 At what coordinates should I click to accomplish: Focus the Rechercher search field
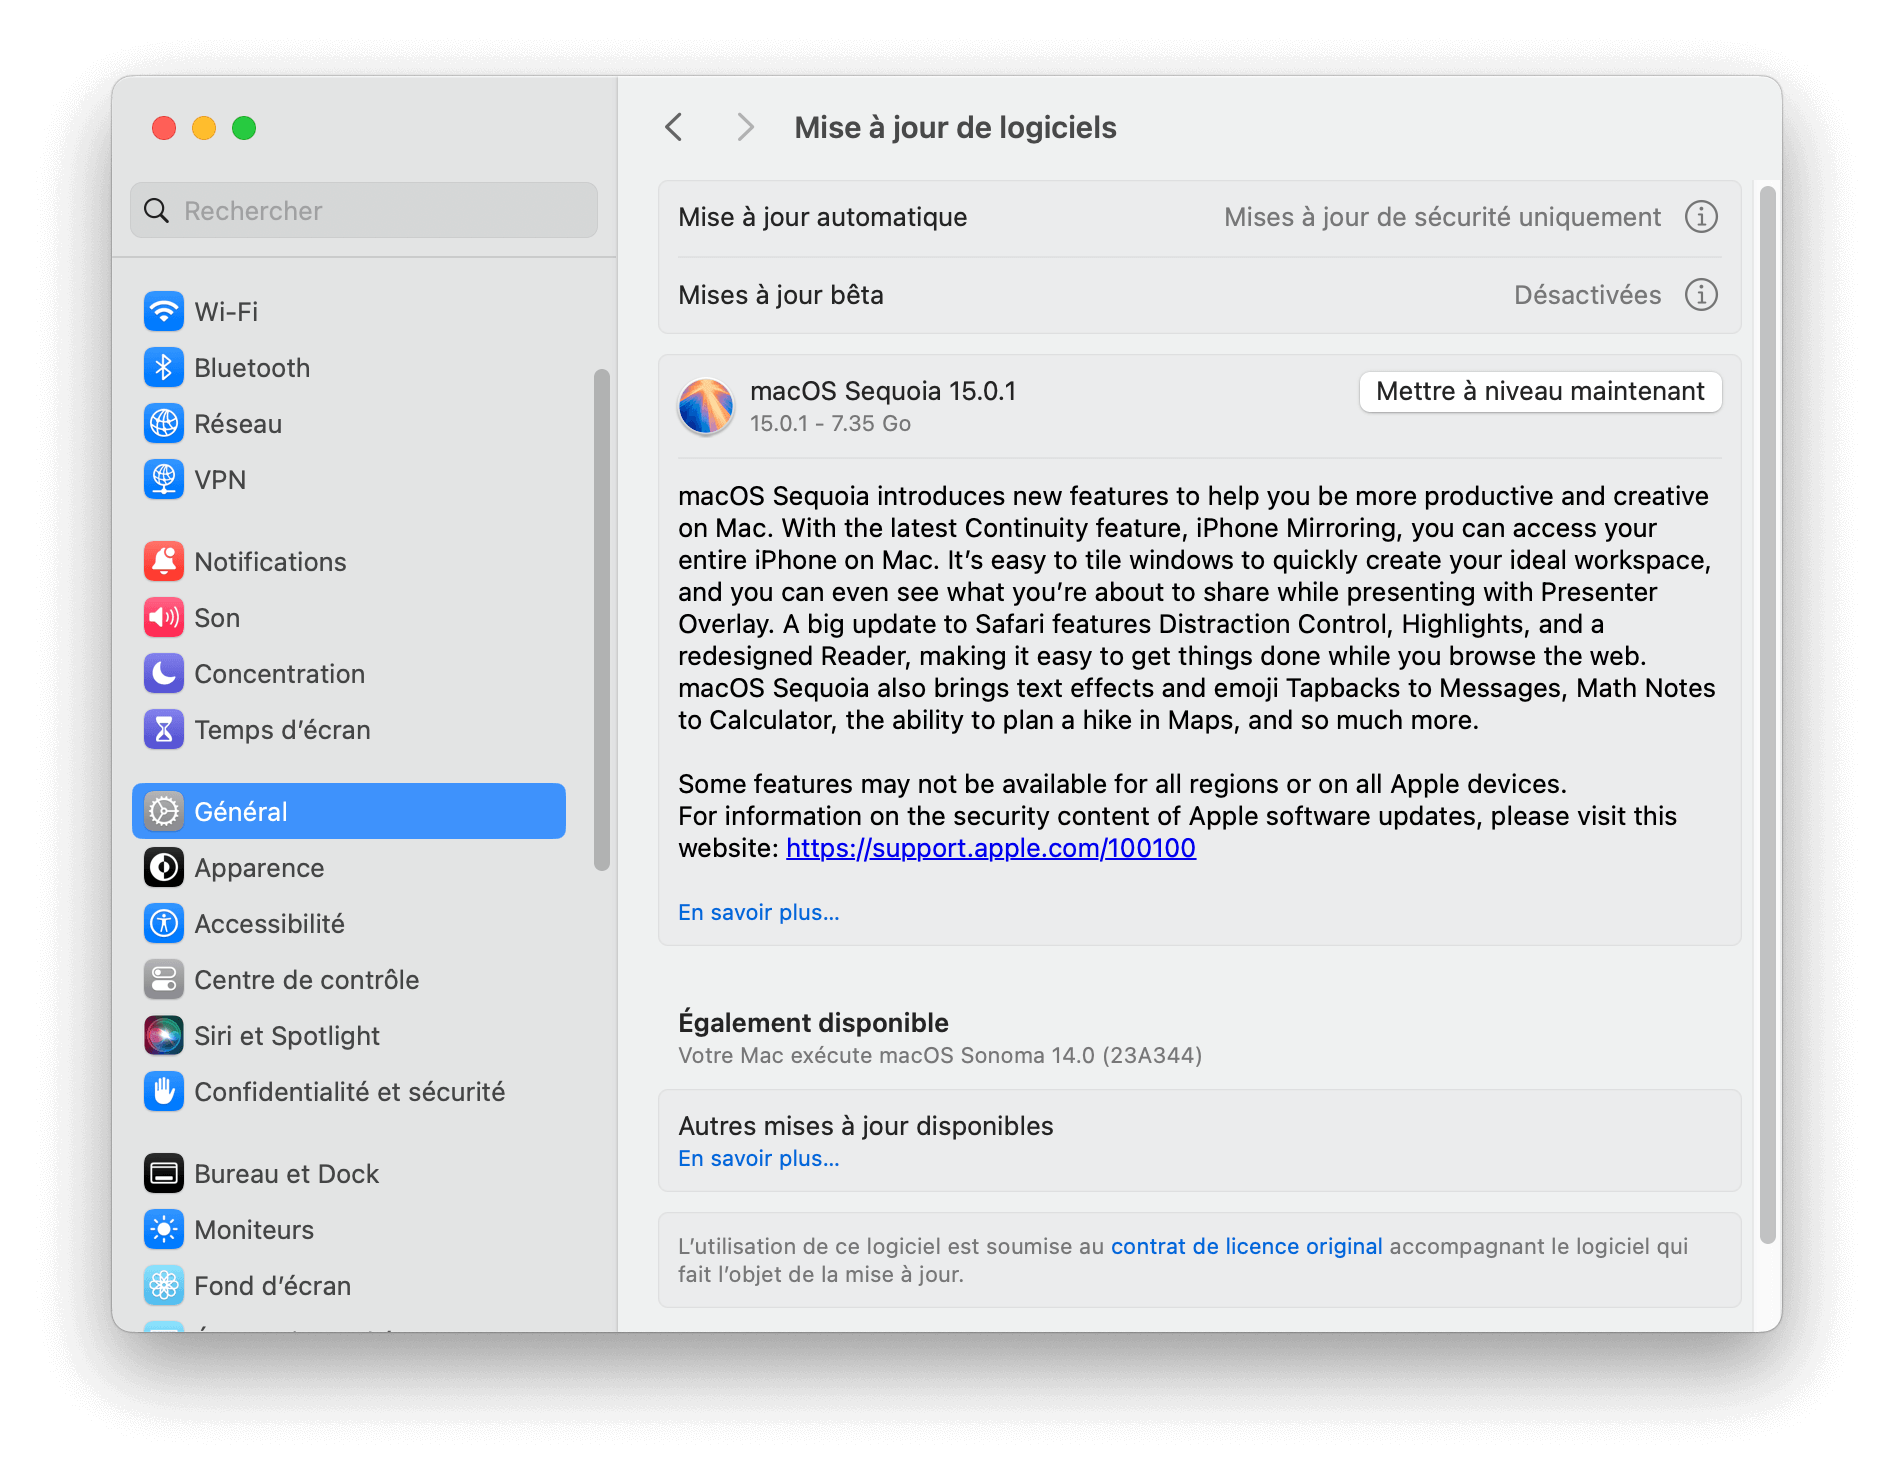(x=364, y=210)
